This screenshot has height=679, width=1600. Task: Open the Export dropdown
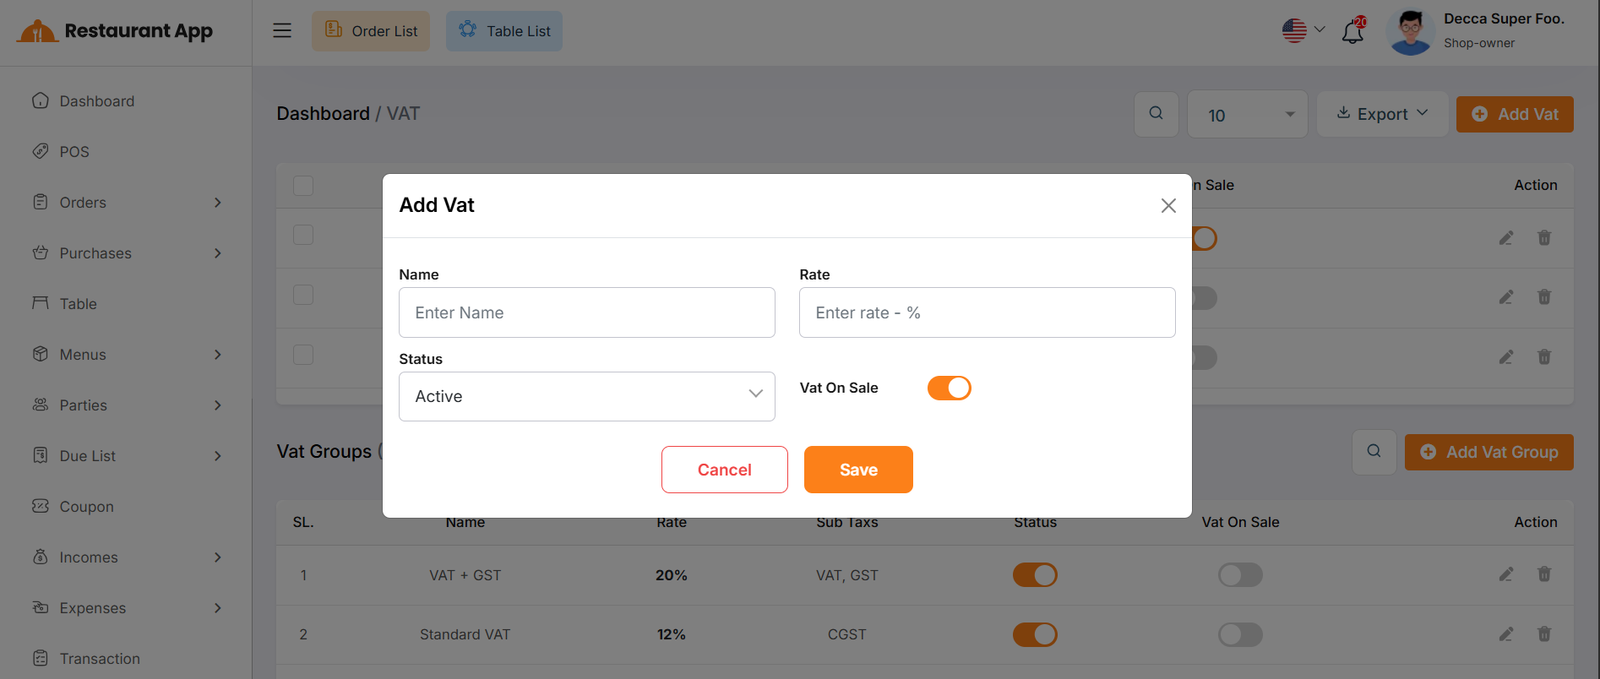(1382, 114)
